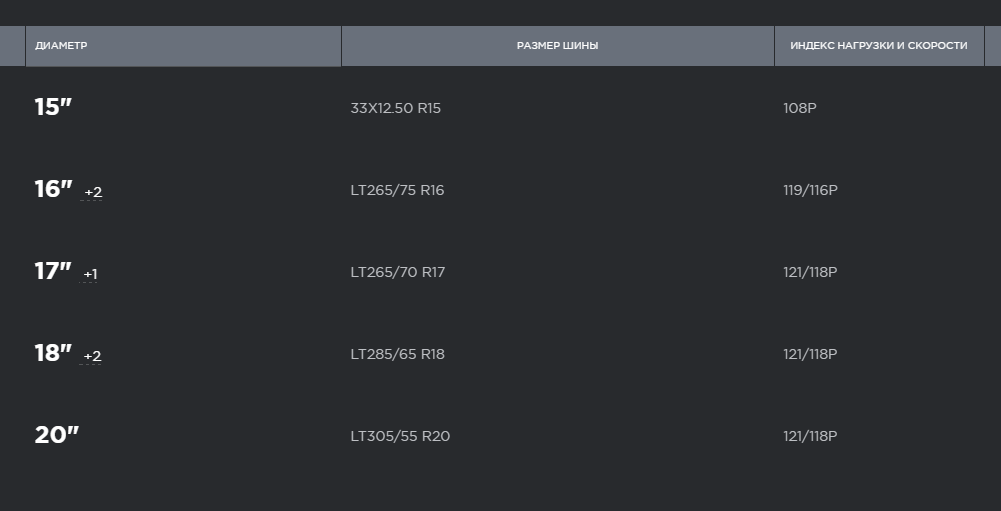Click the 119/116P load index

click(810, 190)
